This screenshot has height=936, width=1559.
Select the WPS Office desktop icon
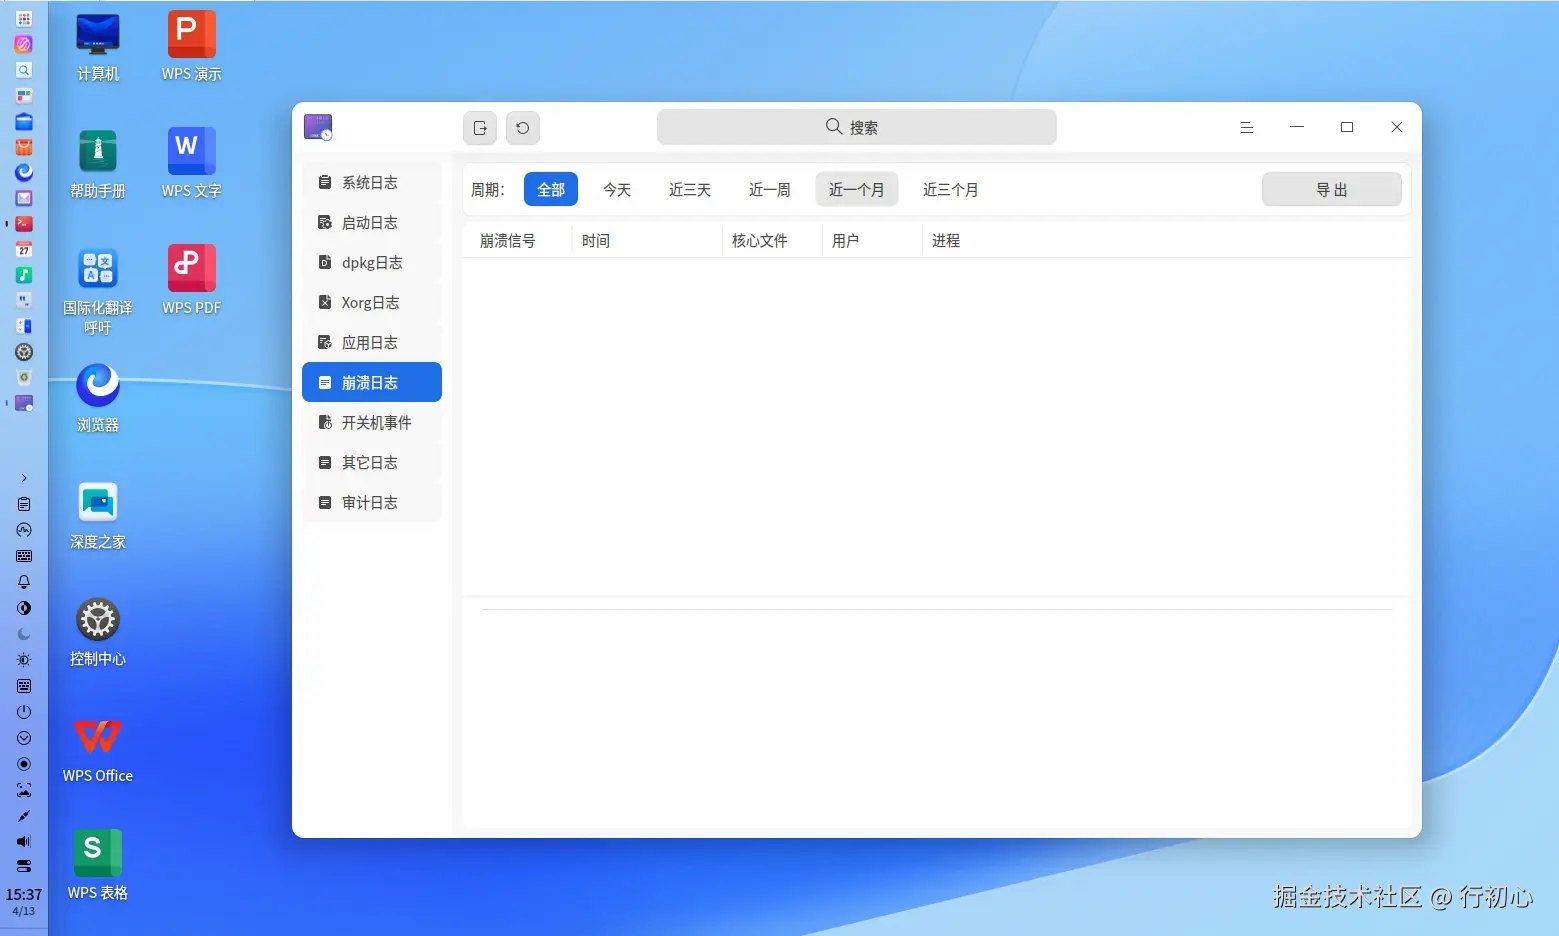click(x=98, y=750)
